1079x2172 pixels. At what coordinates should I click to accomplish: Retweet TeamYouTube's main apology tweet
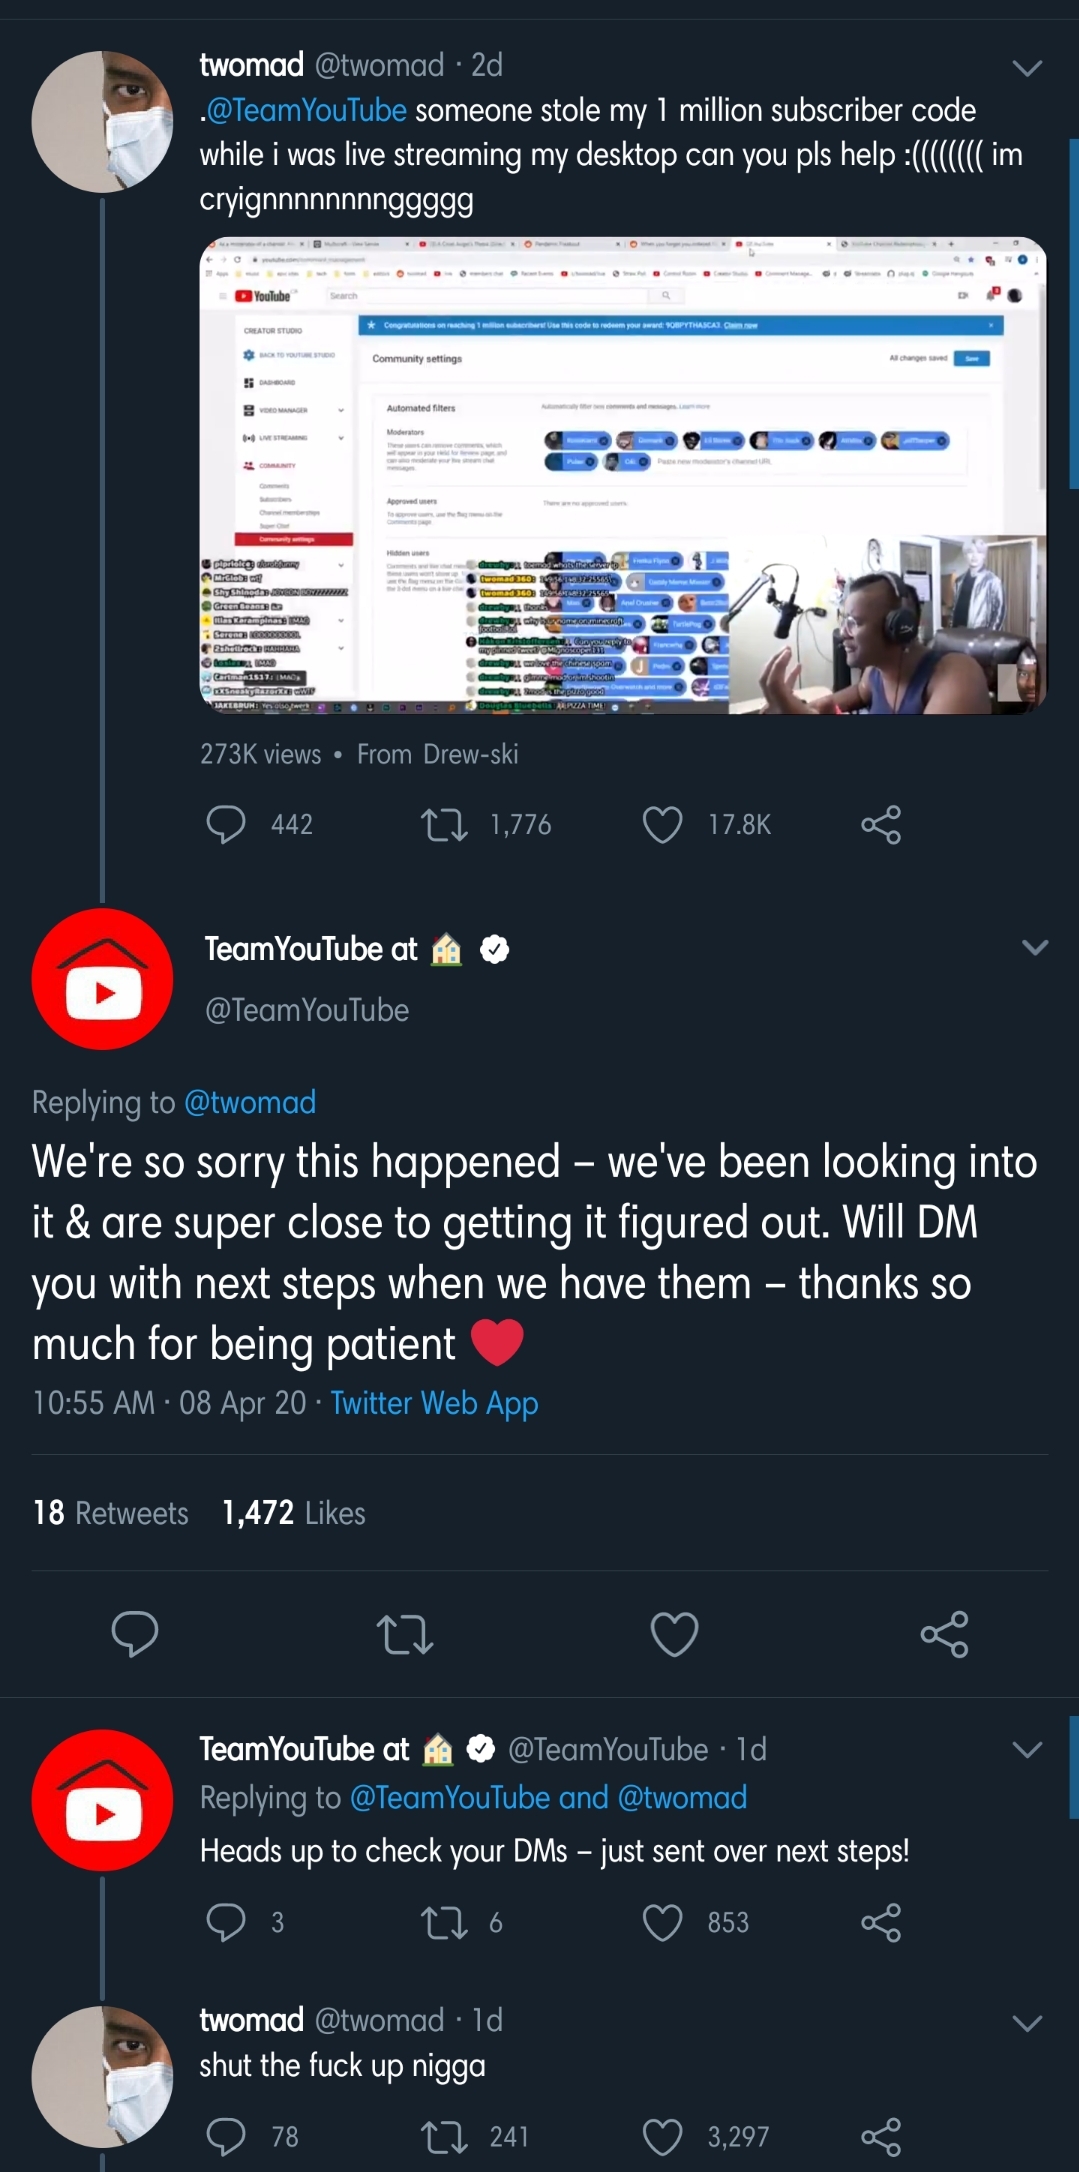405,1634
